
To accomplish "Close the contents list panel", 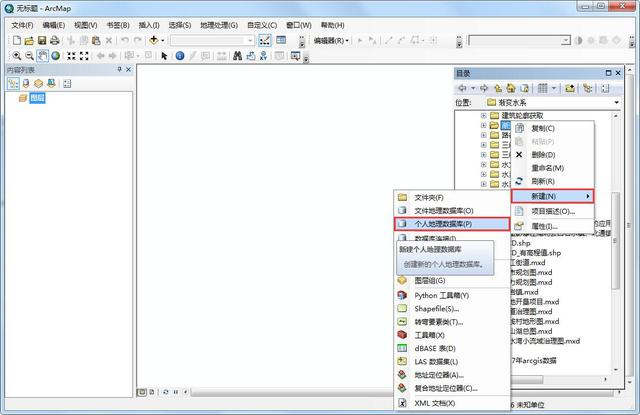I will point(128,69).
